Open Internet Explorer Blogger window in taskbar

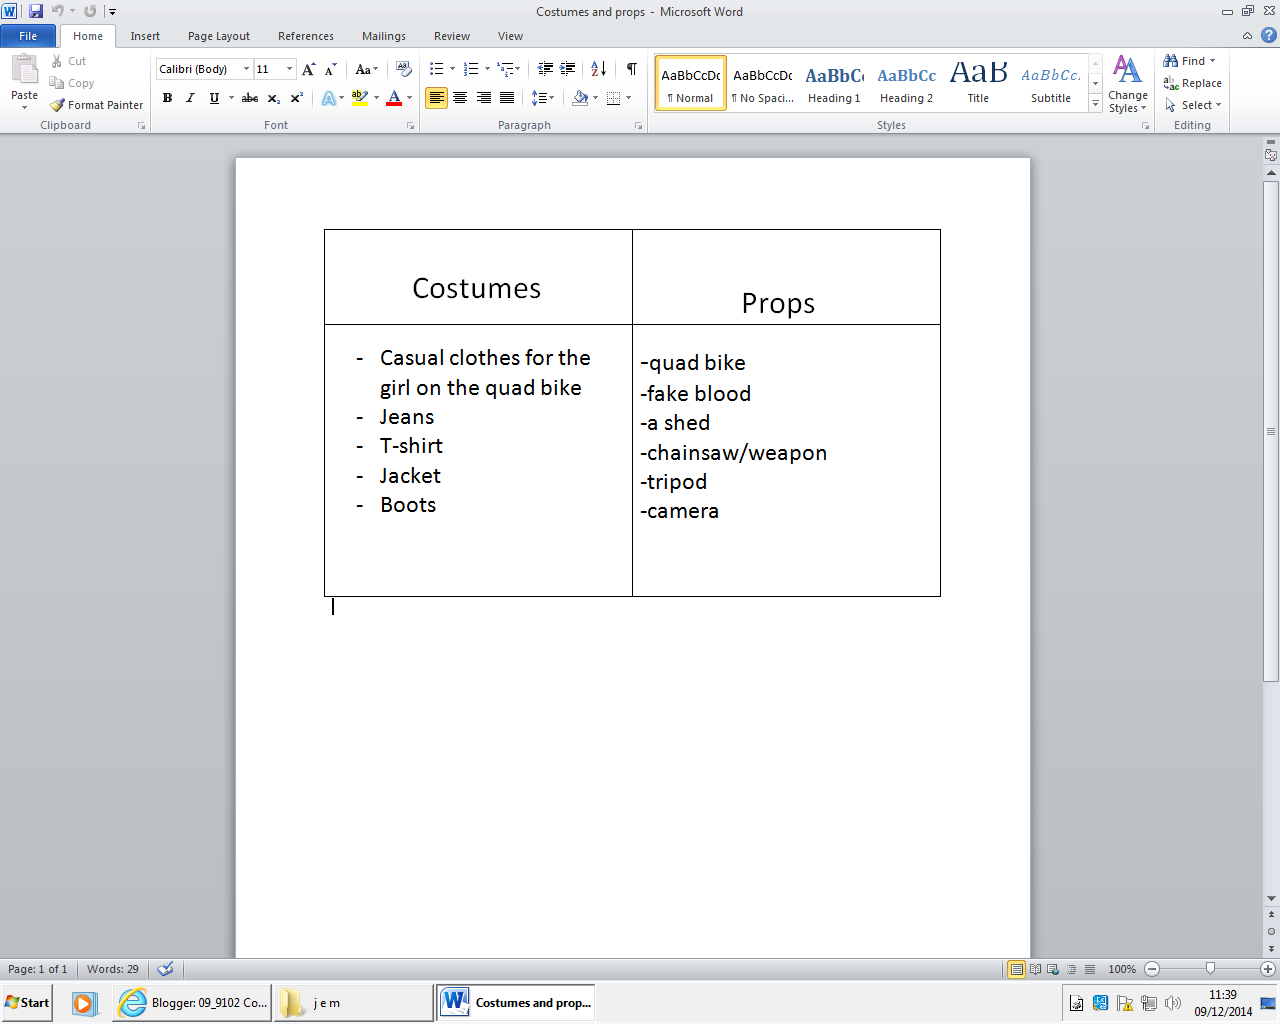point(194,1002)
